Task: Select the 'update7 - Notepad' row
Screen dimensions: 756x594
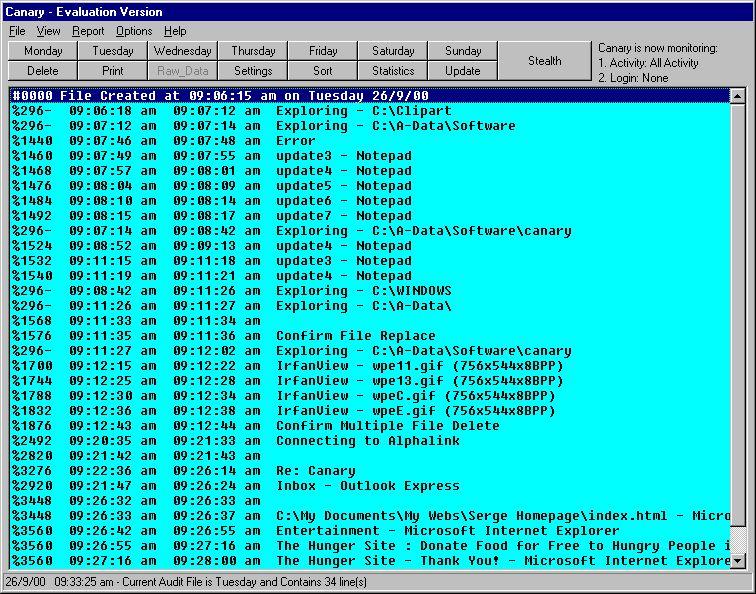Action: 370,216
